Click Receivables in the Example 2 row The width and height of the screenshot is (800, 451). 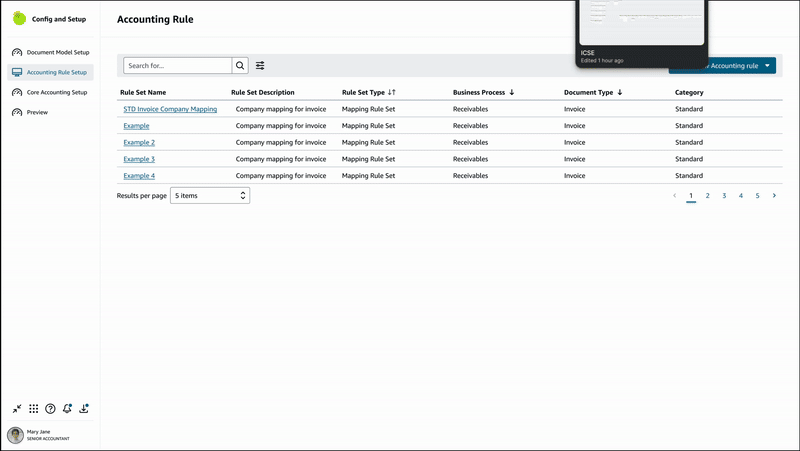click(x=470, y=142)
